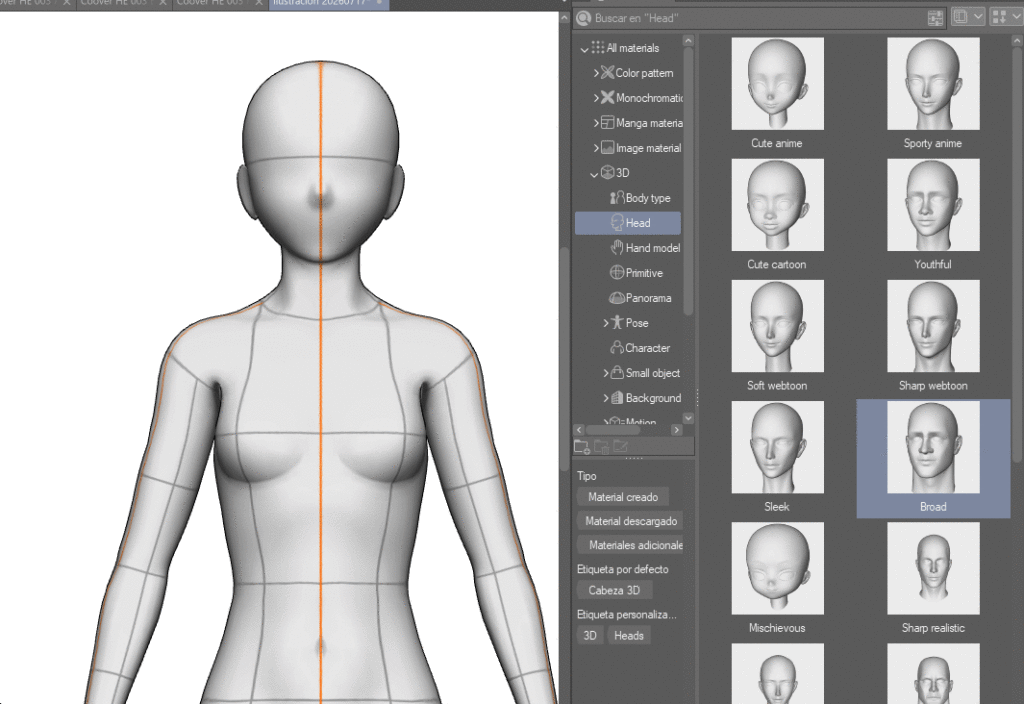The height and width of the screenshot is (704, 1024).
Task: Select the Pose folder
Action: [x=630, y=323]
